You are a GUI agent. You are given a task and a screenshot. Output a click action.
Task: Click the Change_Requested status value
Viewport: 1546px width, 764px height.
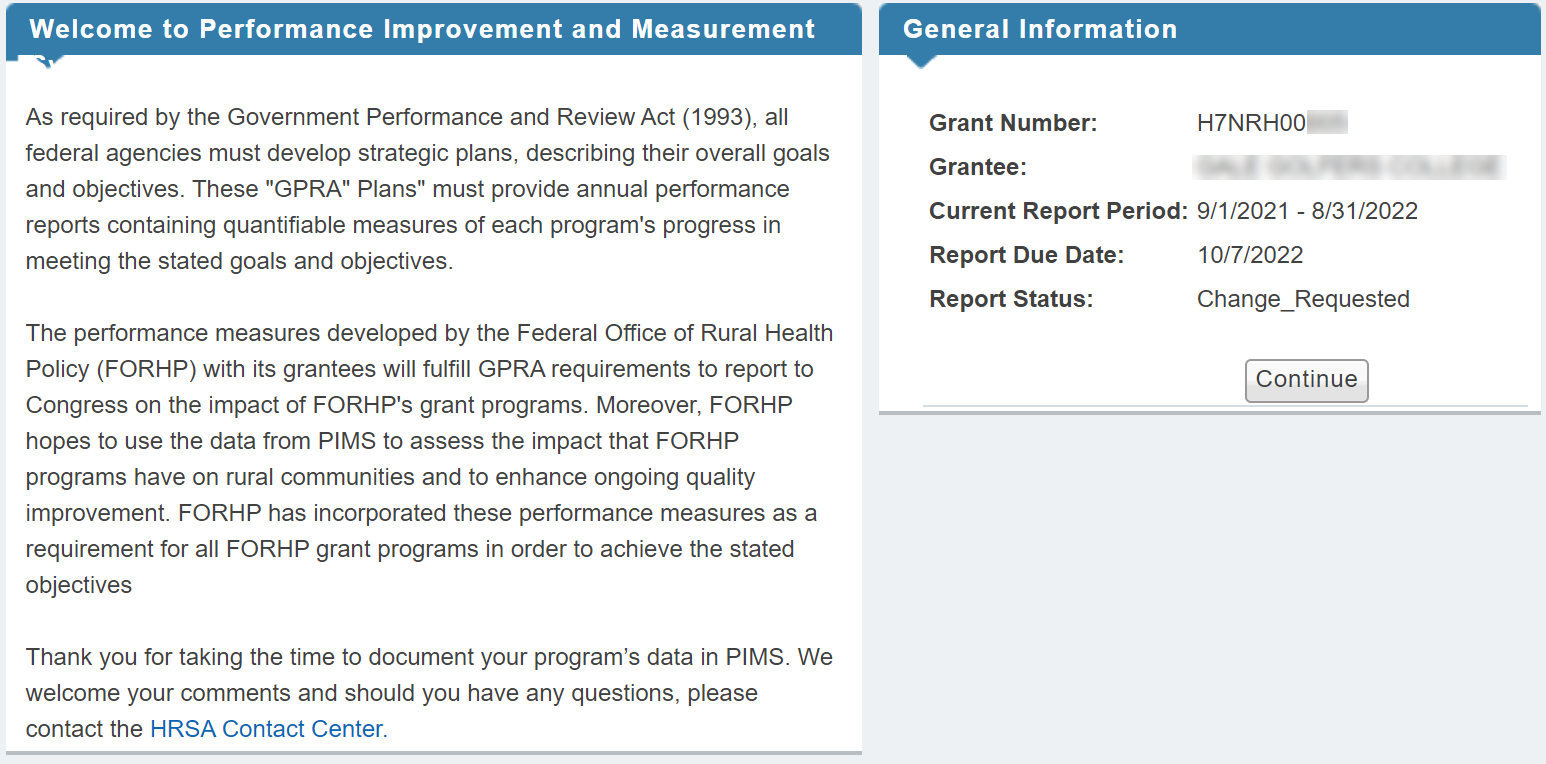coord(1303,300)
